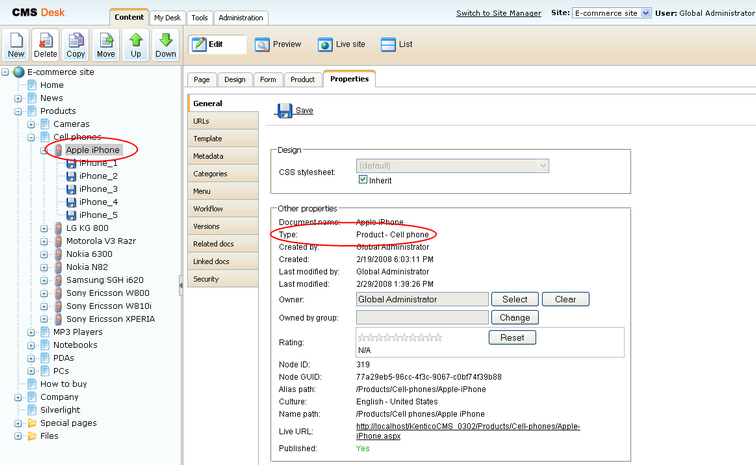Click the Owner text field

[x=422, y=300]
